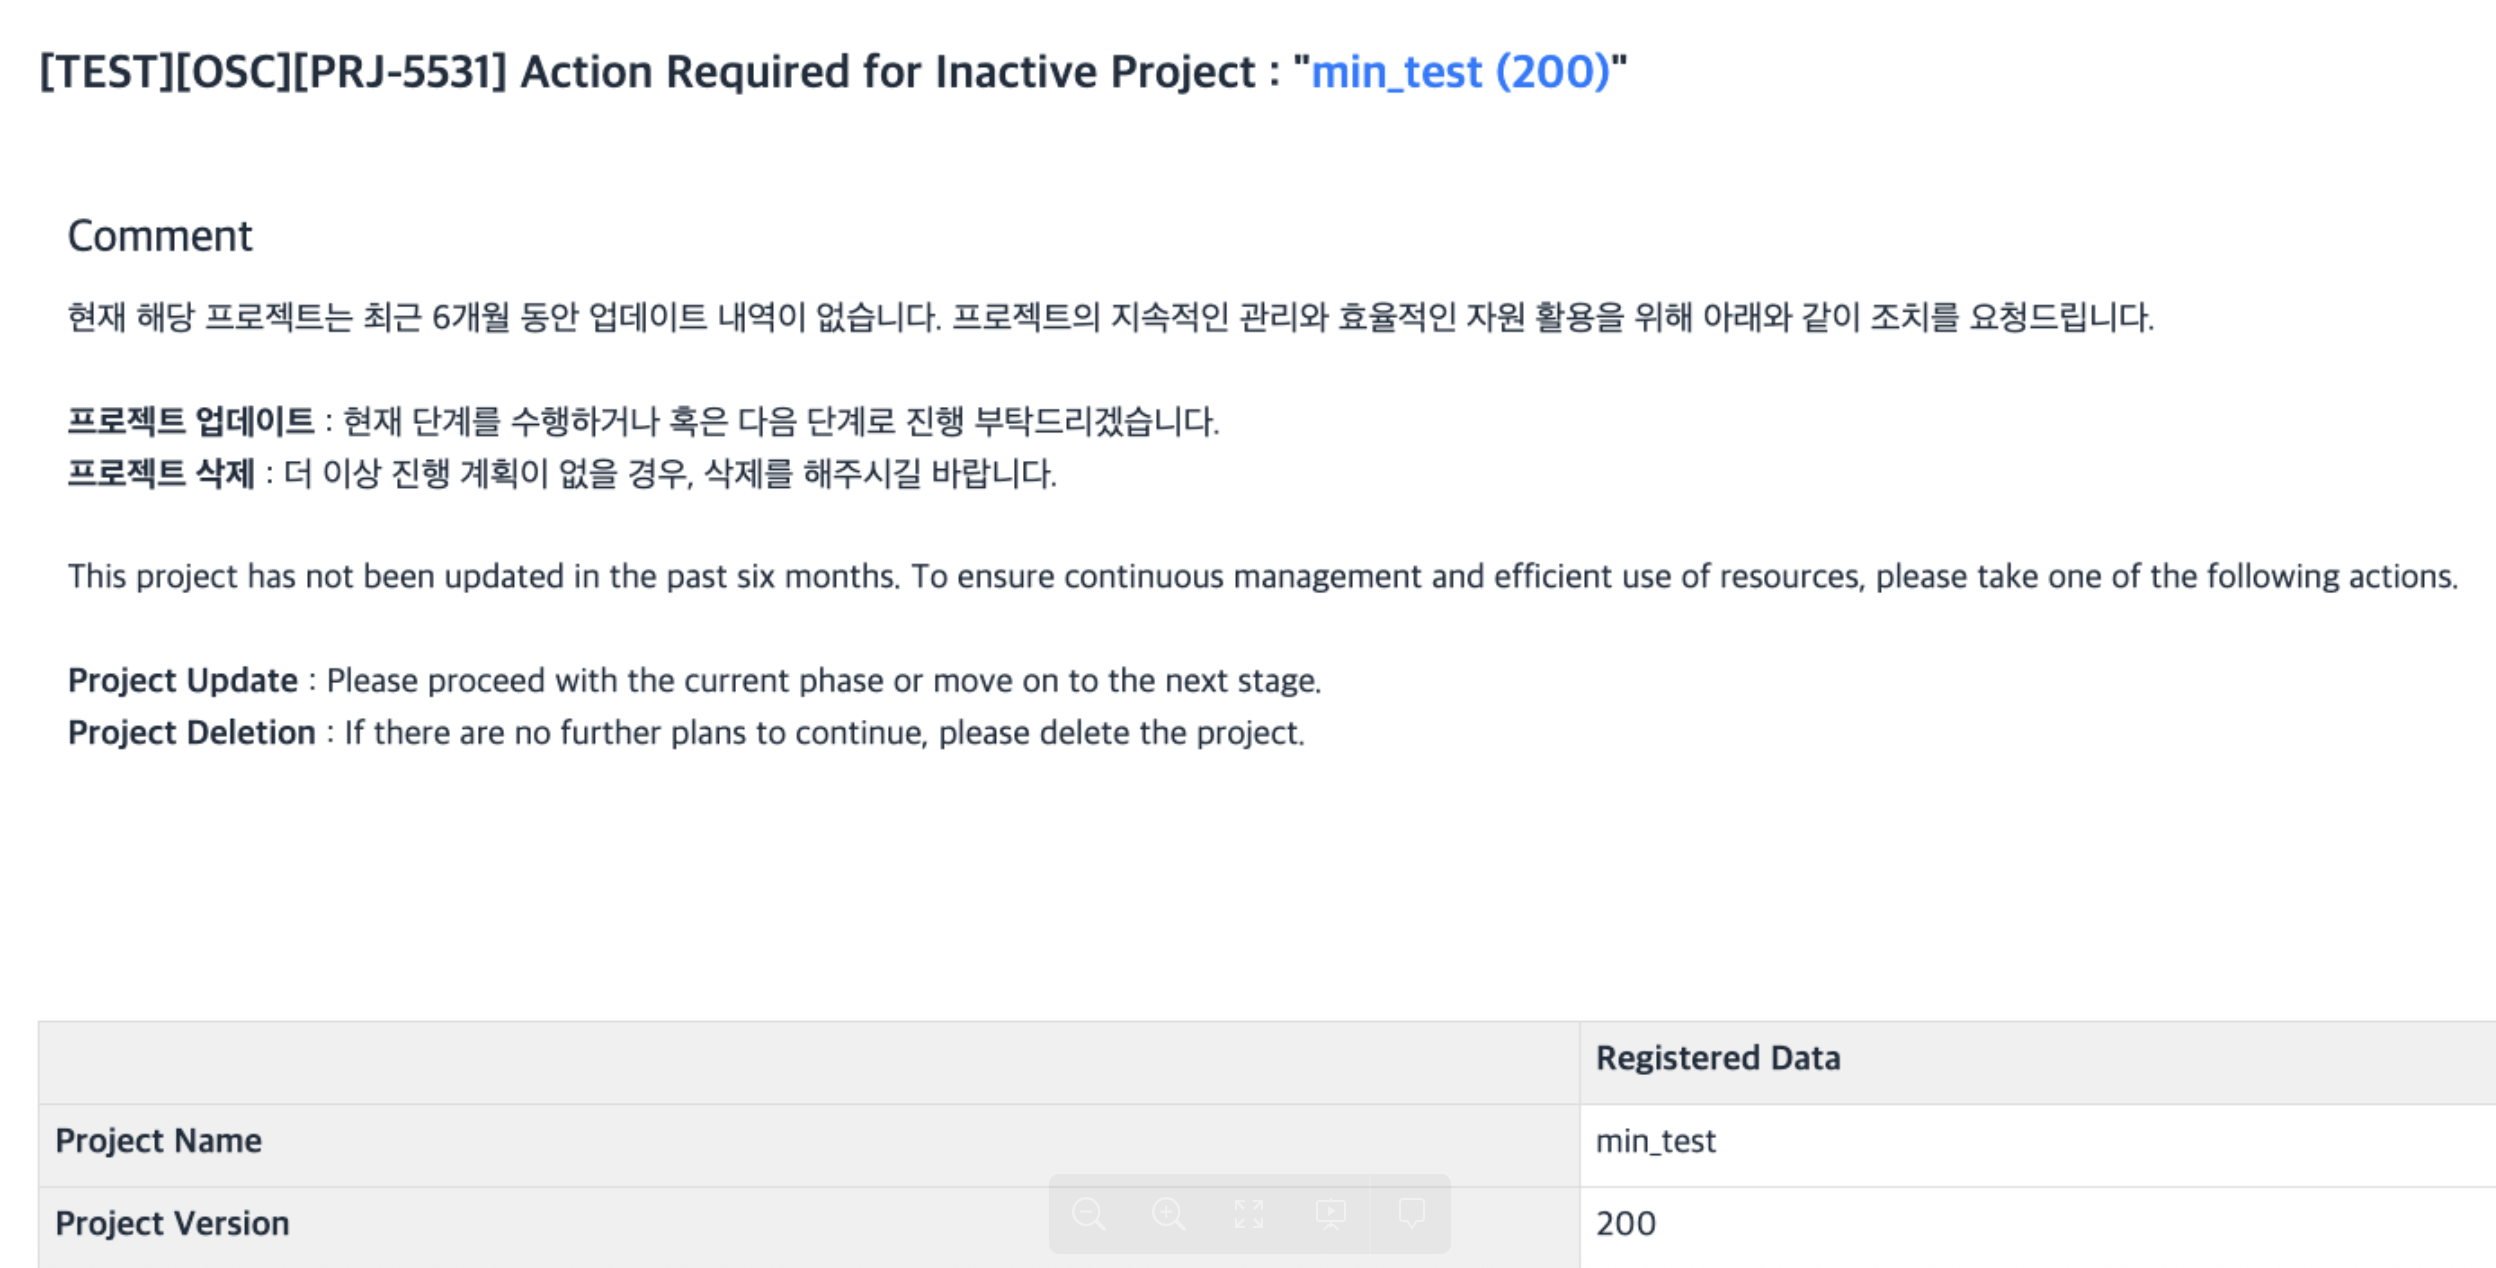
Task: Click the "200" version value cell
Action: point(1626,1224)
